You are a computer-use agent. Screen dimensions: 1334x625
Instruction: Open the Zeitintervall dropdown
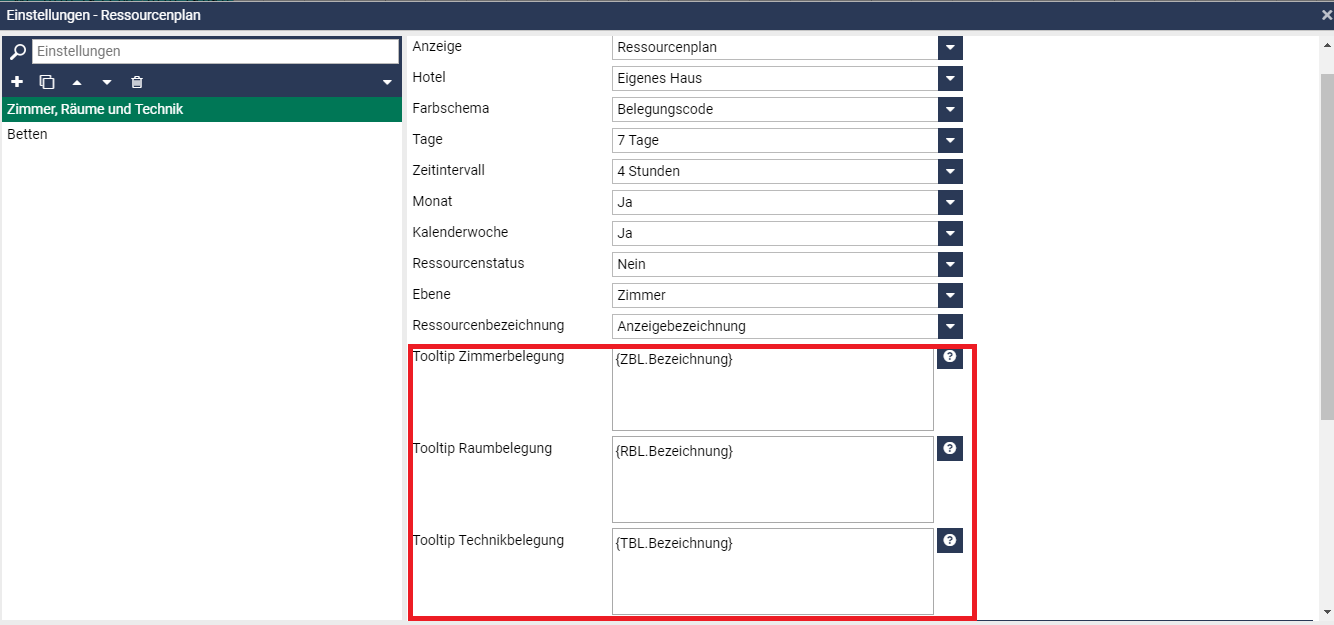pos(950,172)
